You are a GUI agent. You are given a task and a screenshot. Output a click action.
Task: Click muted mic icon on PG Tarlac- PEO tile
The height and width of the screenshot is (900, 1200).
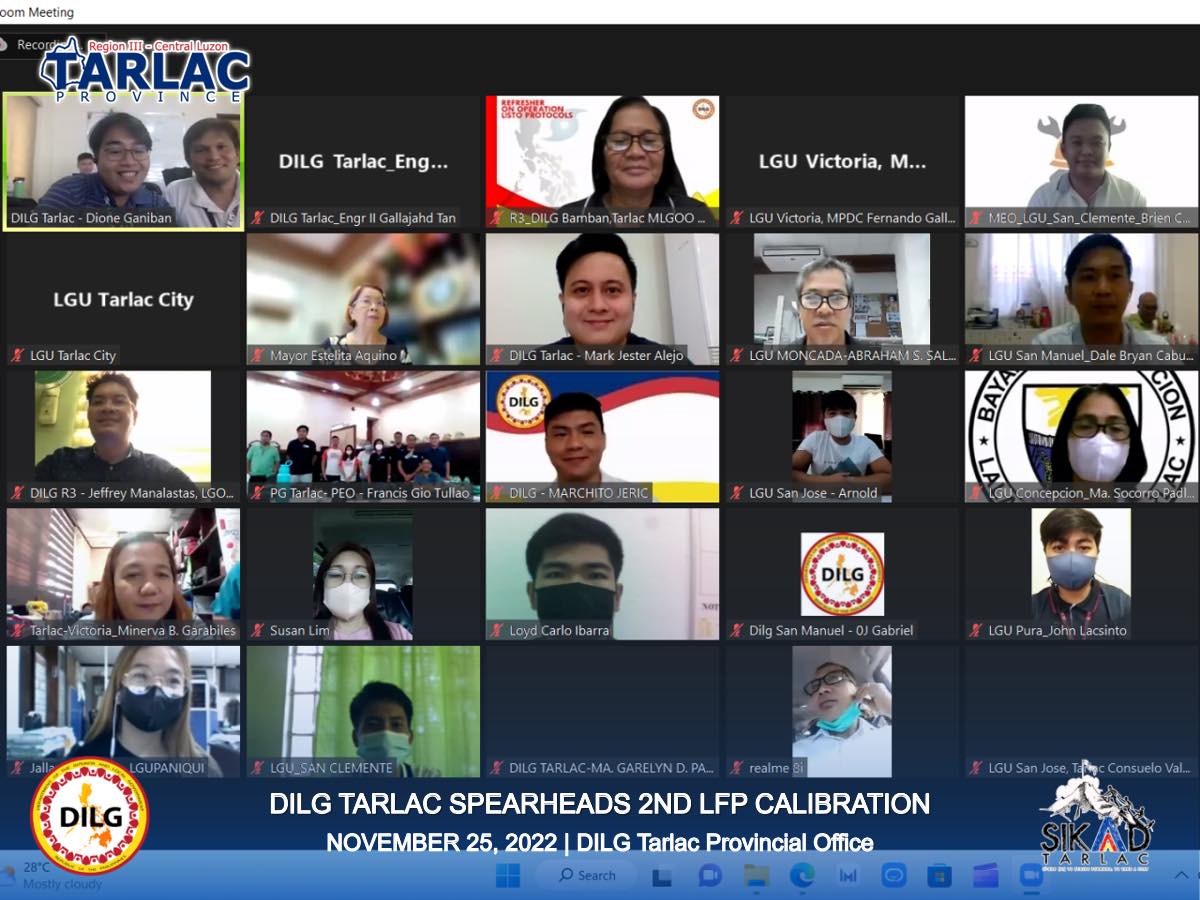coord(258,493)
